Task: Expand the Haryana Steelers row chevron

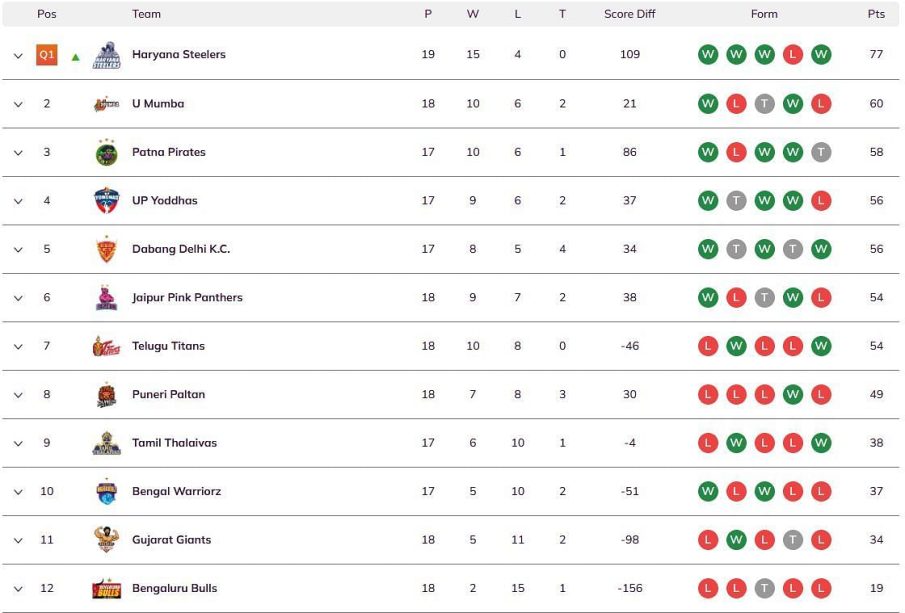Action: [x=18, y=56]
